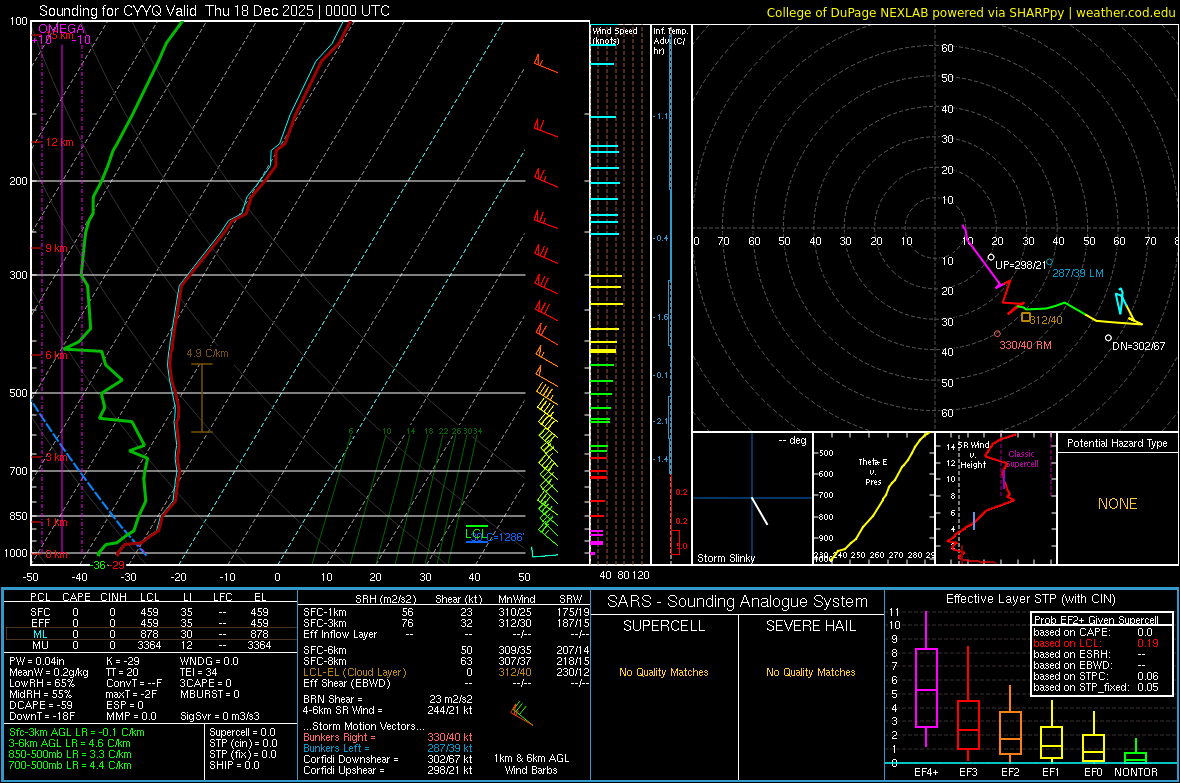The height and width of the screenshot is (783, 1180).
Task: Select the EFF parcel row
Action: 150,623
